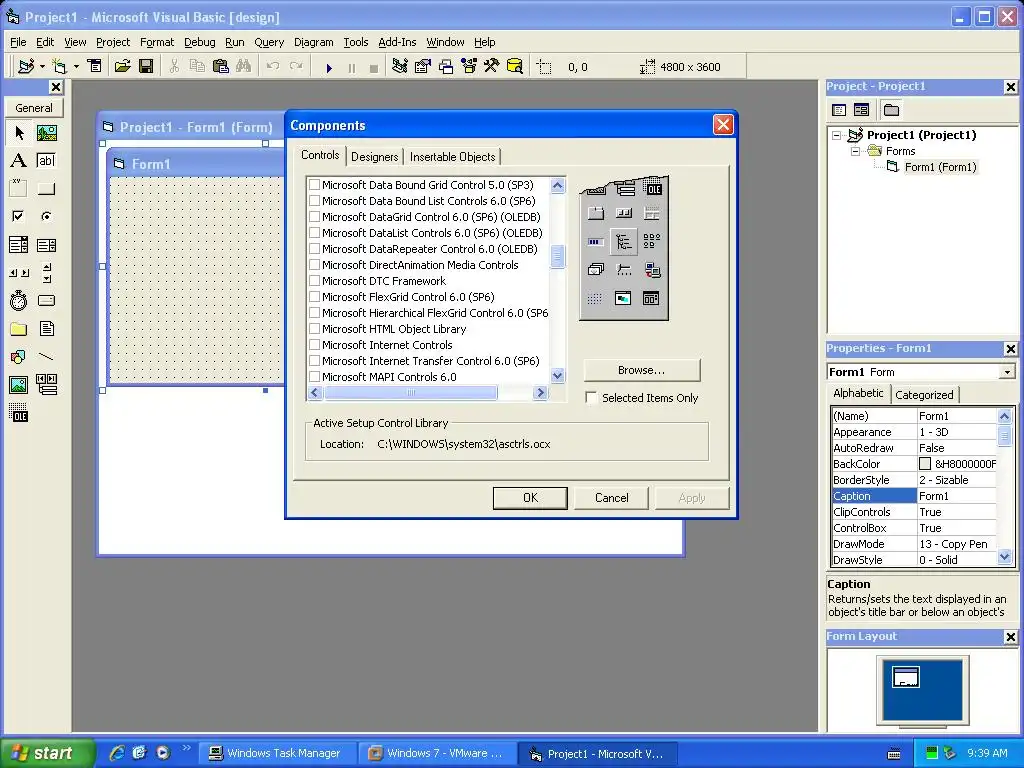Viewport: 1024px width, 768px height.
Task: Click View Code icon in Project panel
Action: 839,110
